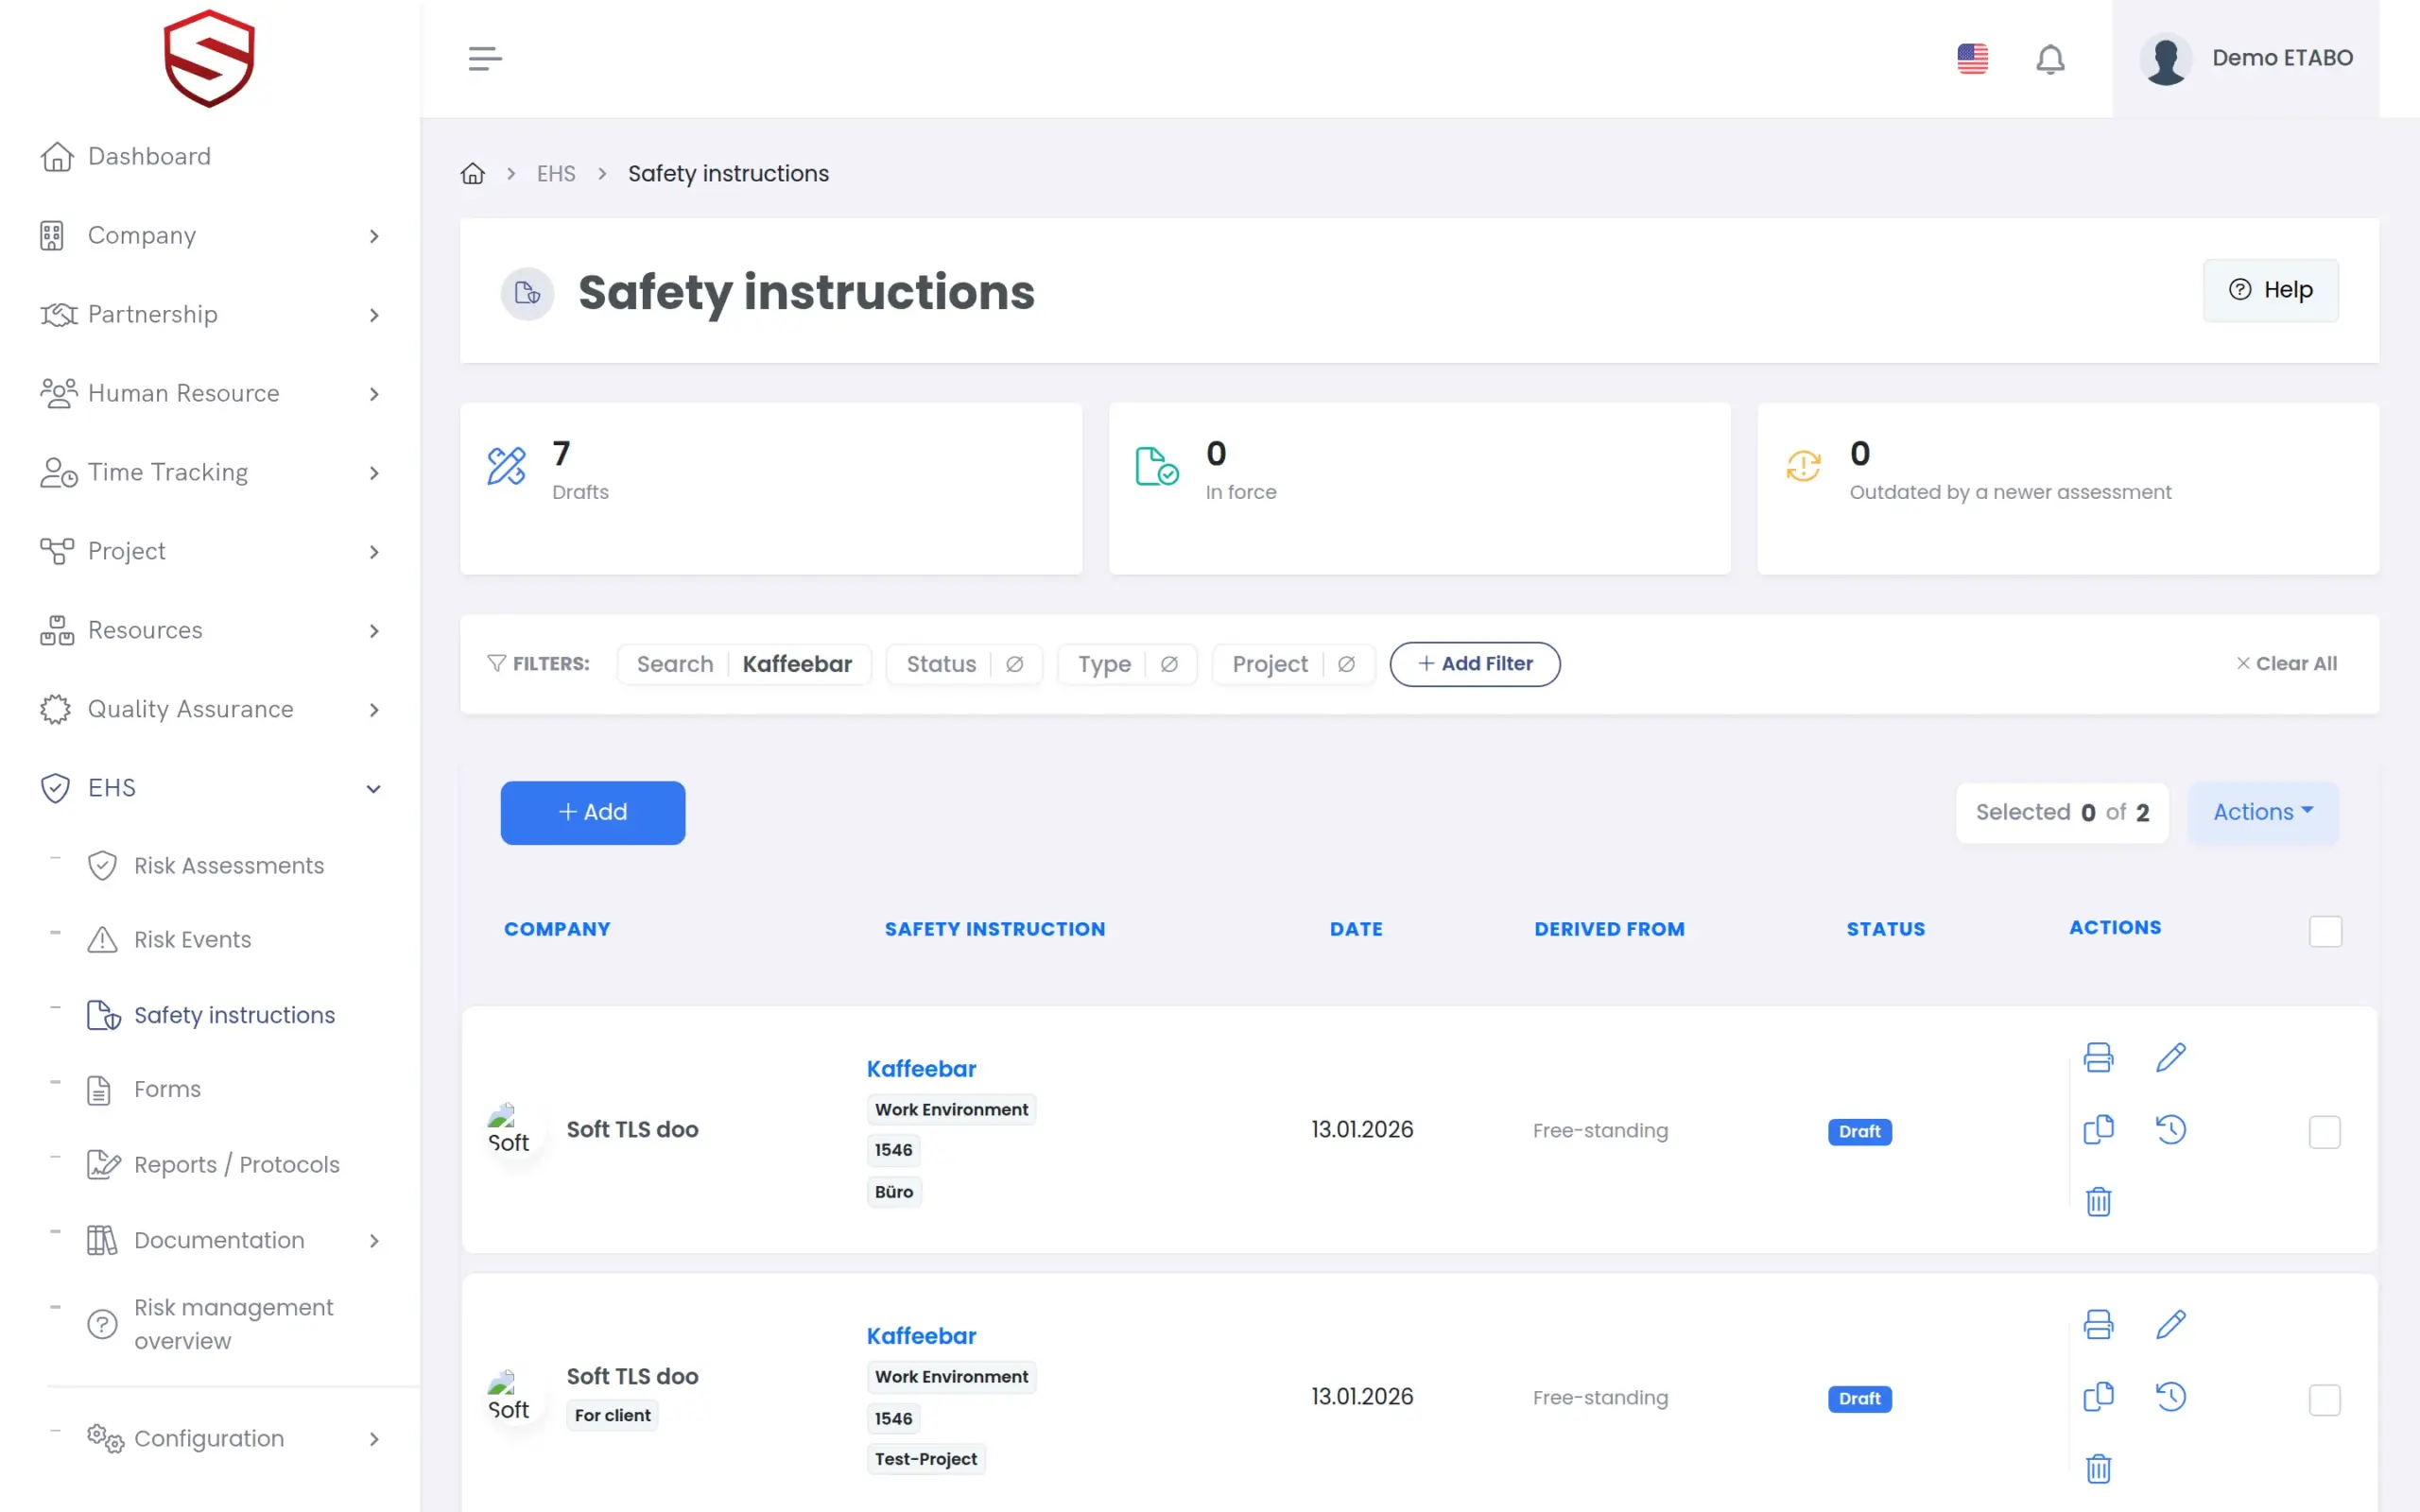Click the ETABO shield logo
Screen dimensions: 2420x1512
(x=209, y=58)
